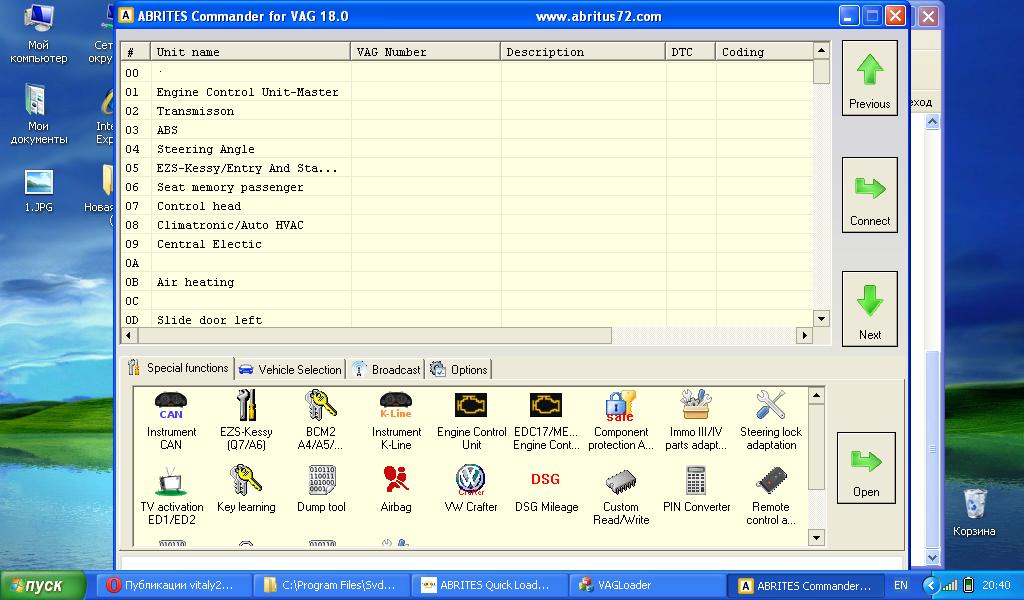Open the Instrument CAN special function
The image size is (1024, 600).
click(x=171, y=421)
